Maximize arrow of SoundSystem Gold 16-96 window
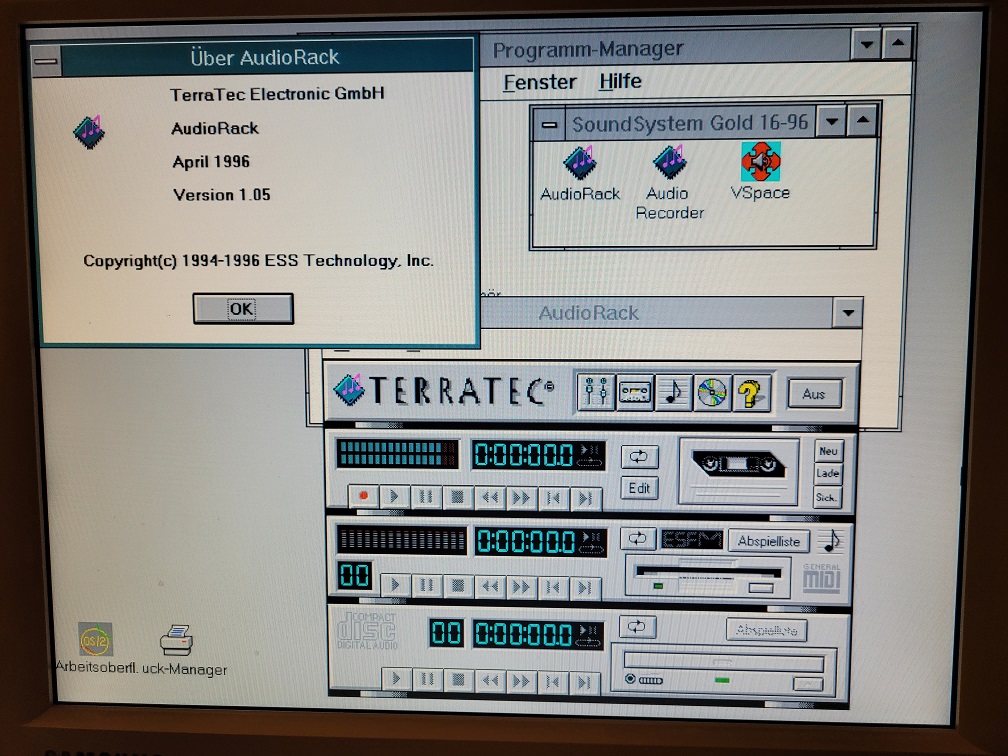This screenshot has width=1008, height=756. click(x=862, y=120)
